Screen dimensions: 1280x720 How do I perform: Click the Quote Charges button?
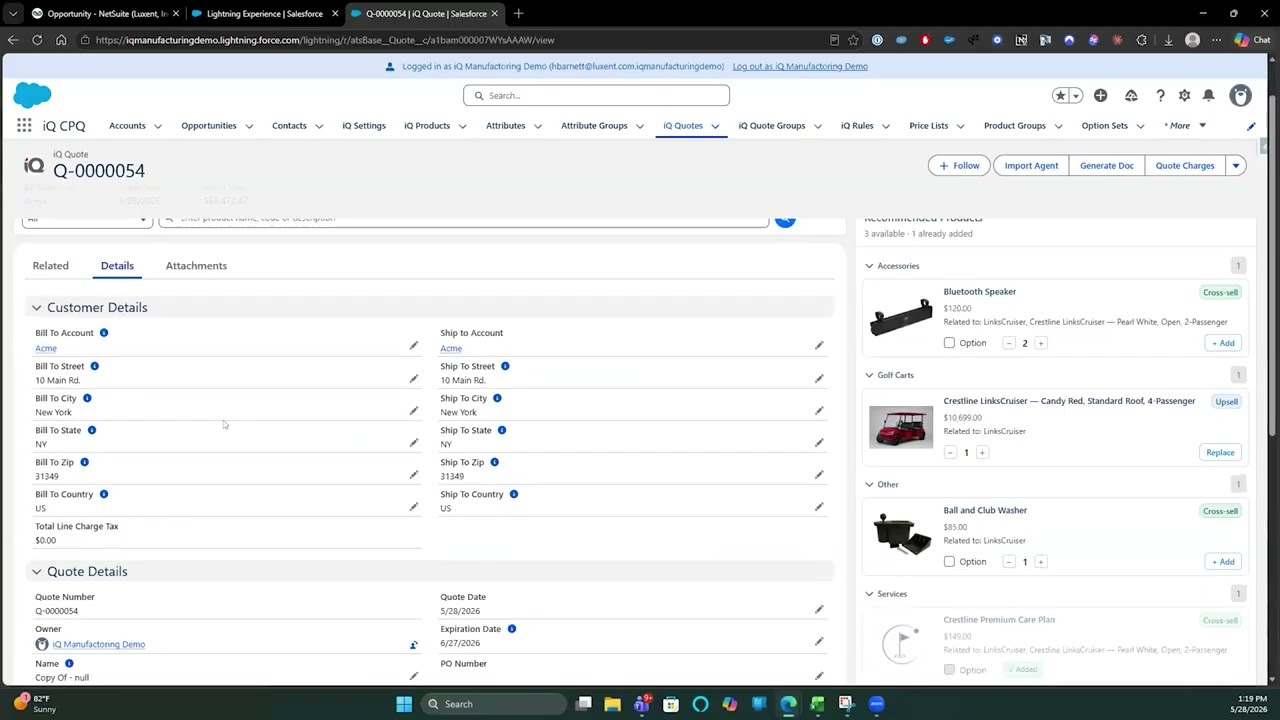click(1185, 166)
